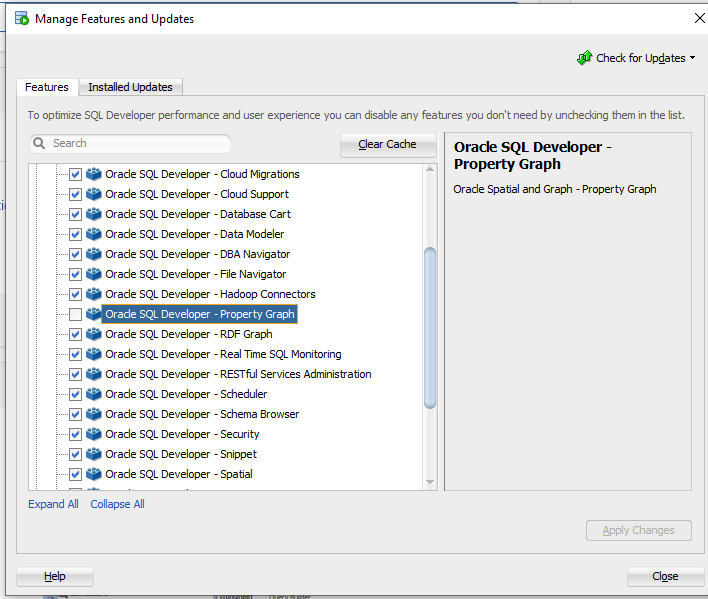Disable the Hadoop Connectors checkbox
Screen dimensions: 708x599
[75, 294]
